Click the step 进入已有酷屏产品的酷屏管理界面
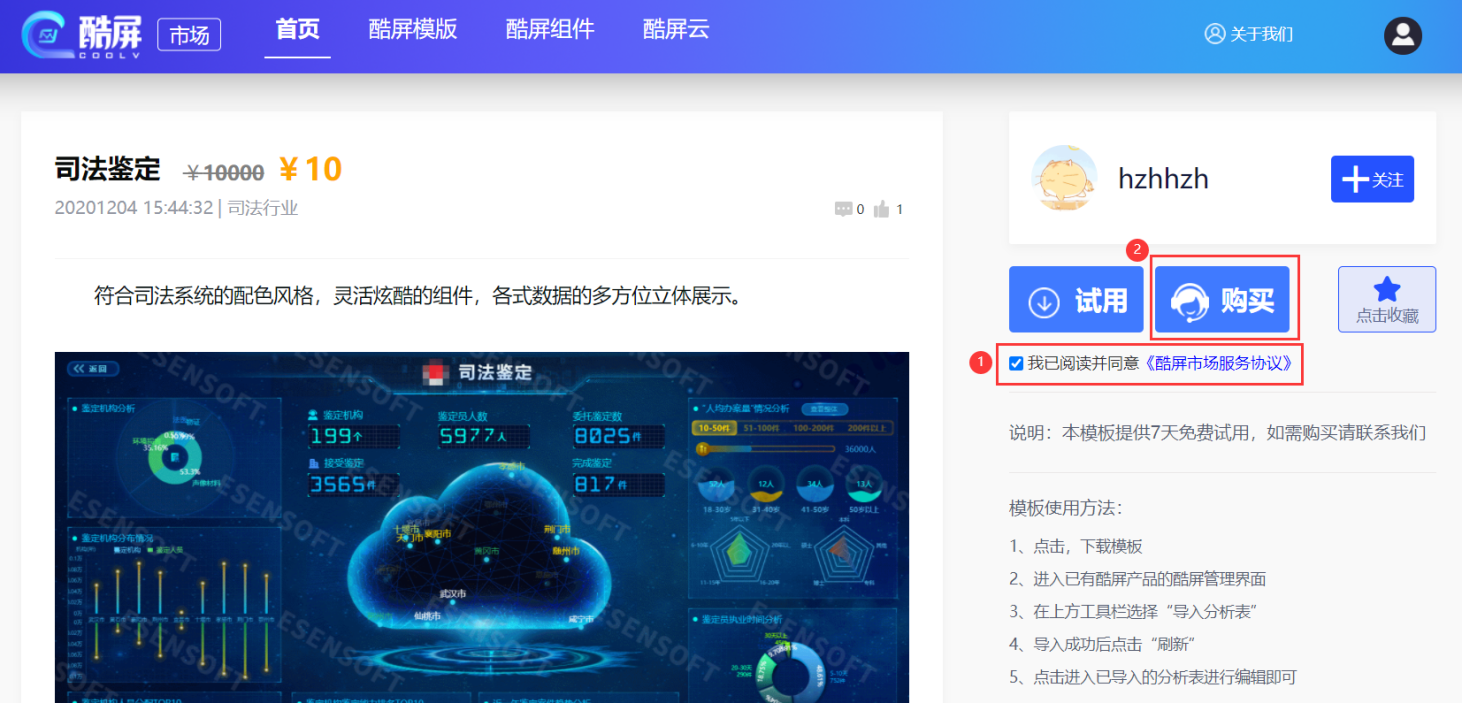 pyautogui.click(x=1138, y=579)
